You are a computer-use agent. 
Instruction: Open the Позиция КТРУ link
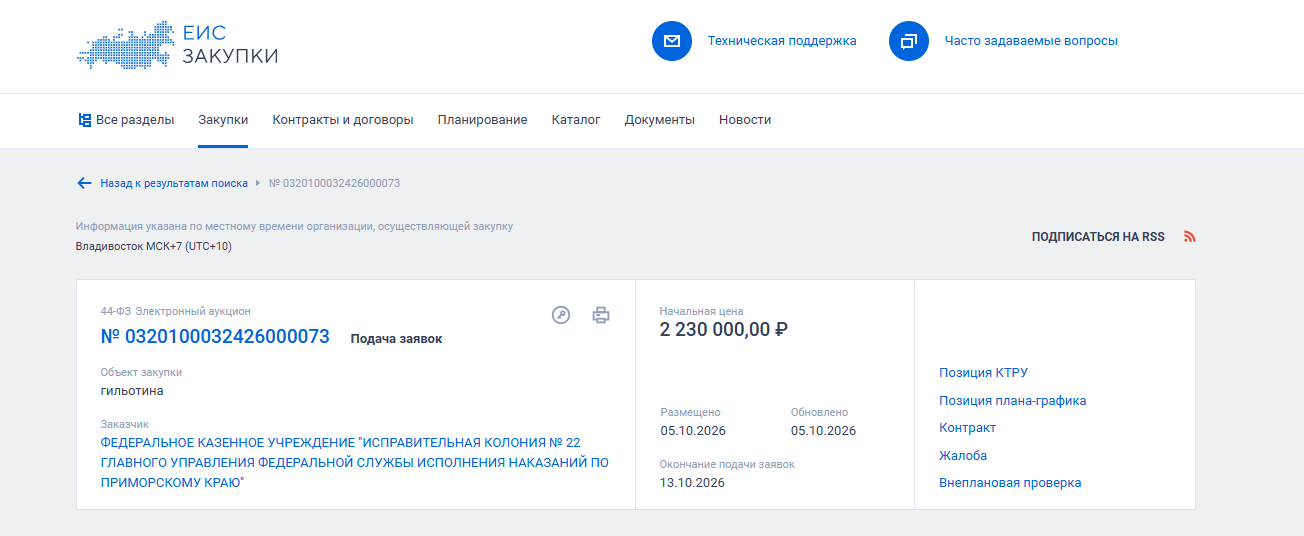tap(983, 373)
